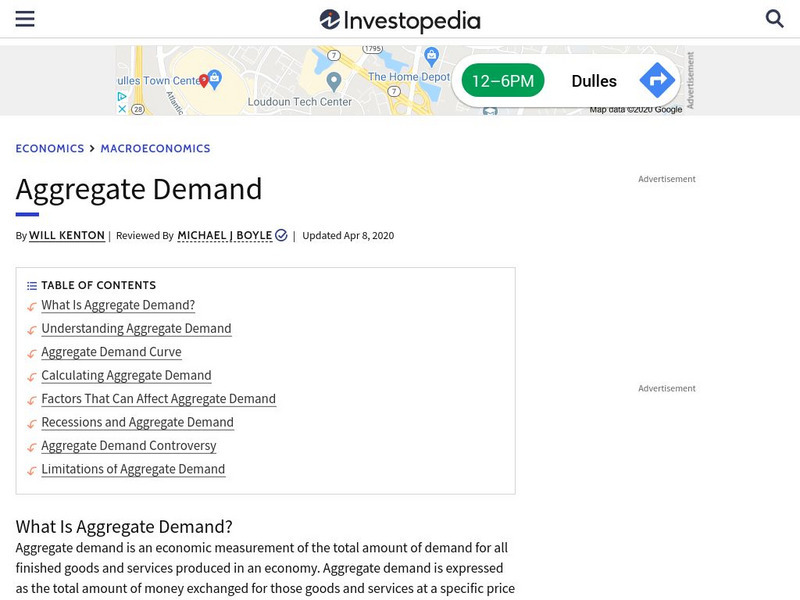Open Aggregate Demand Controversy section

click(x=127, y=446)
